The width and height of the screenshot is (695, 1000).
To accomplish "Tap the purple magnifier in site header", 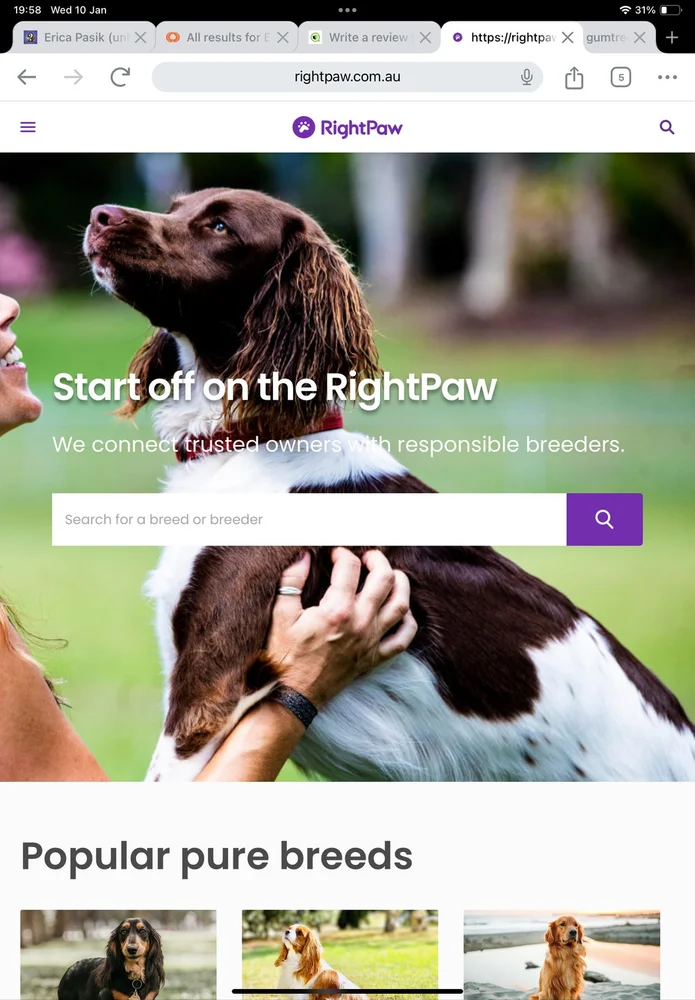I will pos(667,127).
